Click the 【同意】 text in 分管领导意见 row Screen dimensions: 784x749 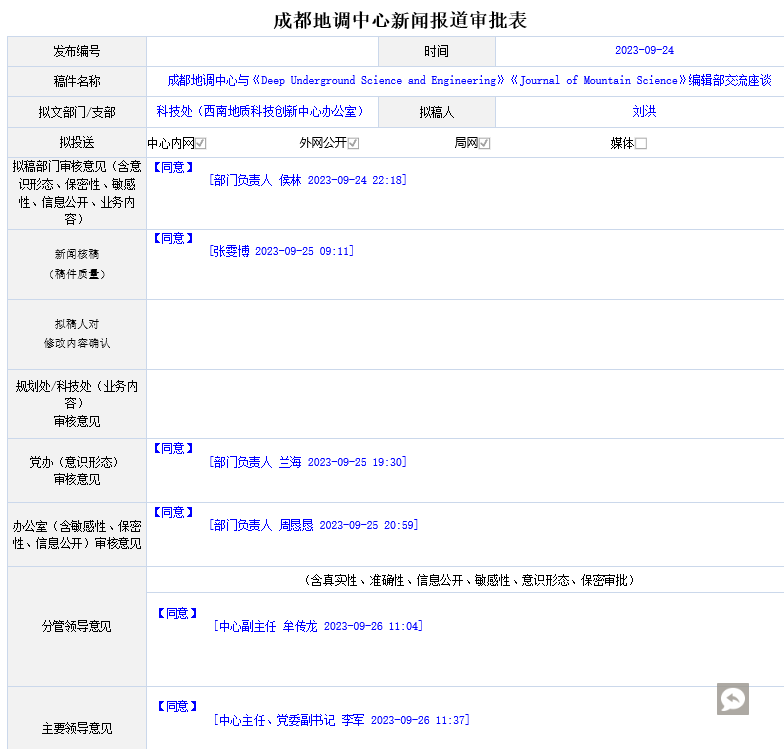tap(177, 613)
